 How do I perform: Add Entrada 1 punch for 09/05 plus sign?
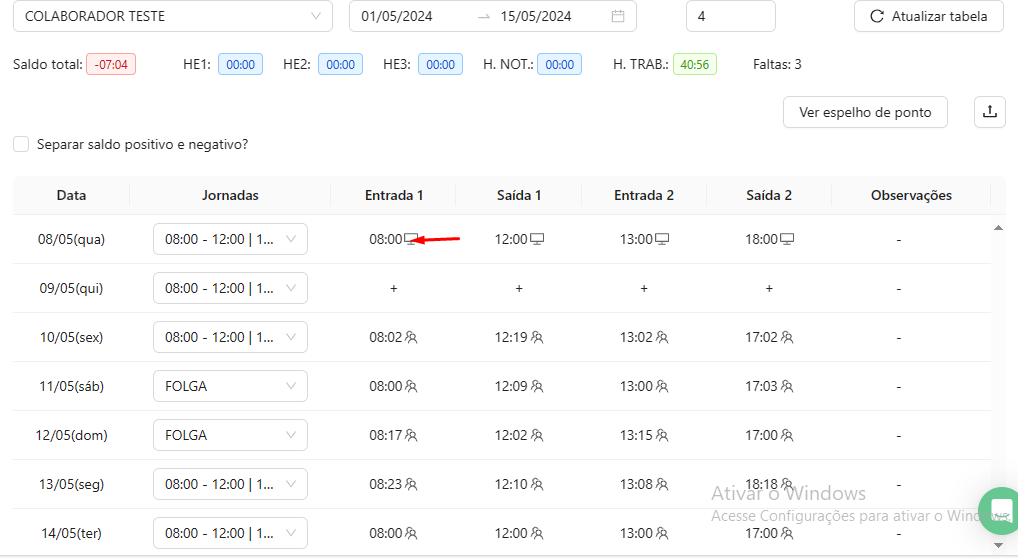(394, 288)
